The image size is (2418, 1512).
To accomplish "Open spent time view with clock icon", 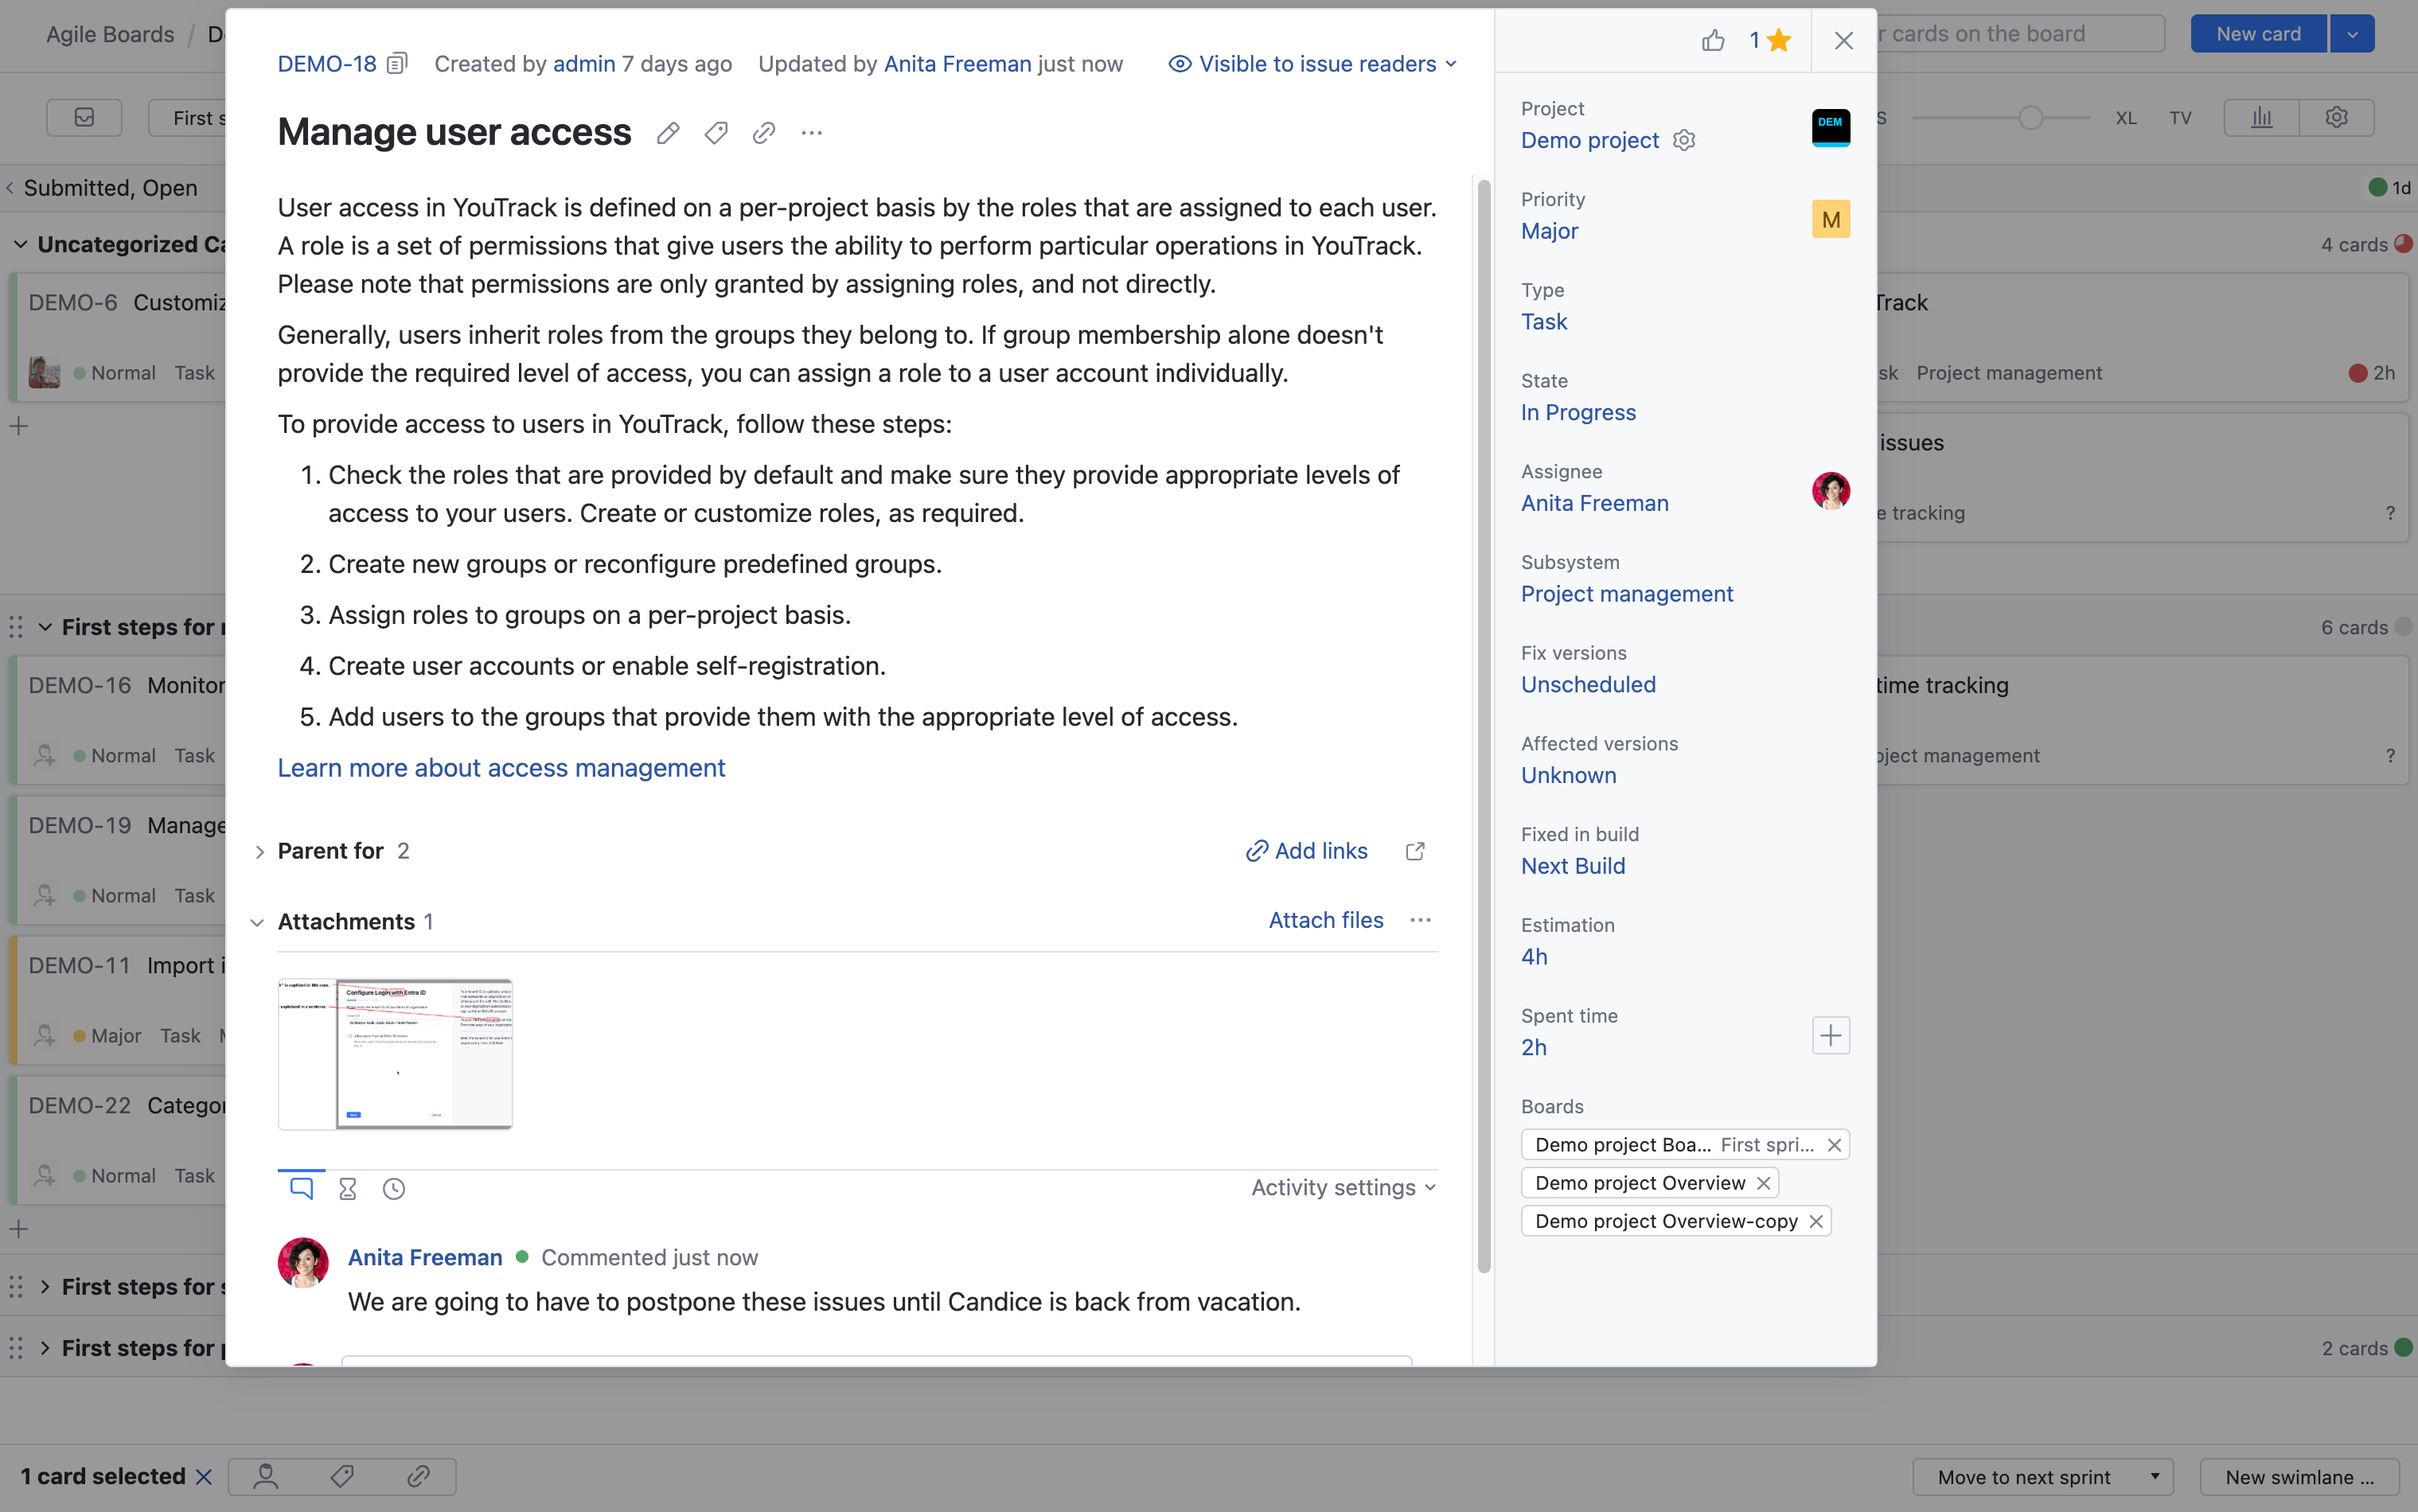I will coord(393,1188).
